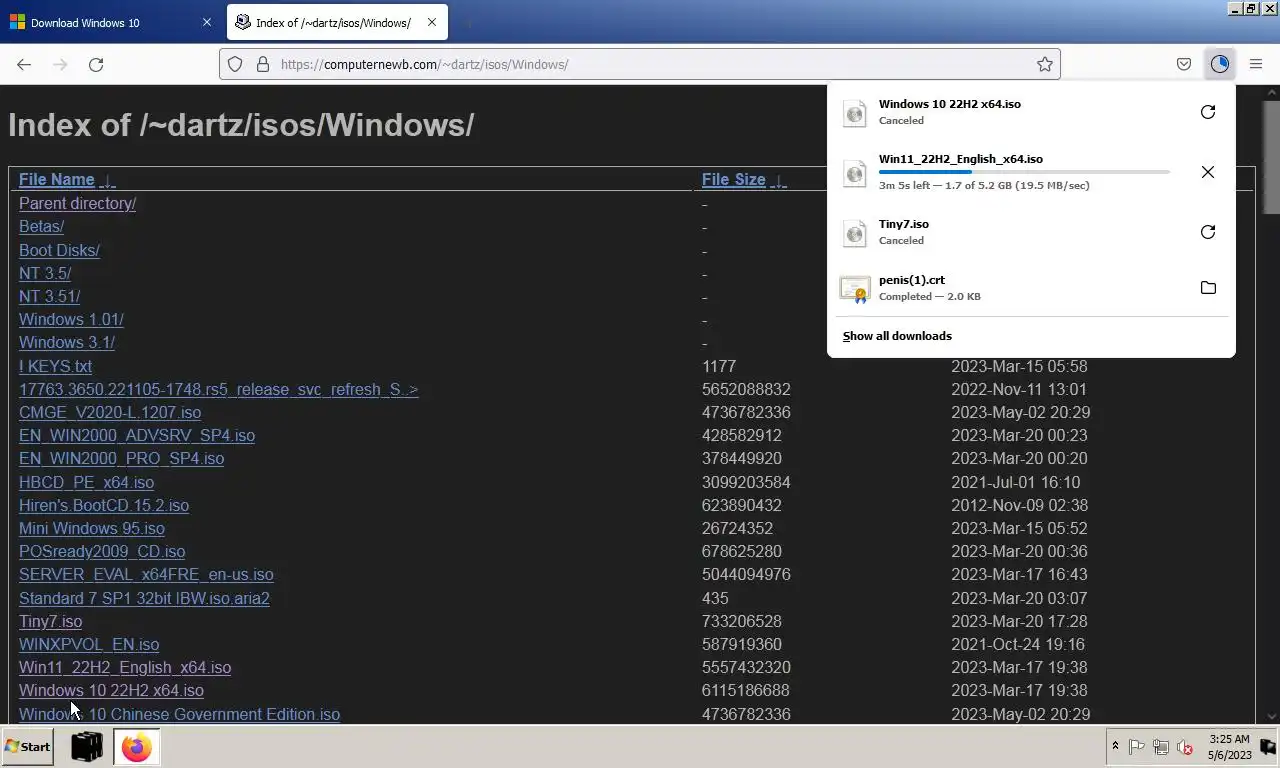Viewport: 1280px width, 768px height.
Task: Open the Firefox hamburger menu
Action: [x=1256, y=64]
